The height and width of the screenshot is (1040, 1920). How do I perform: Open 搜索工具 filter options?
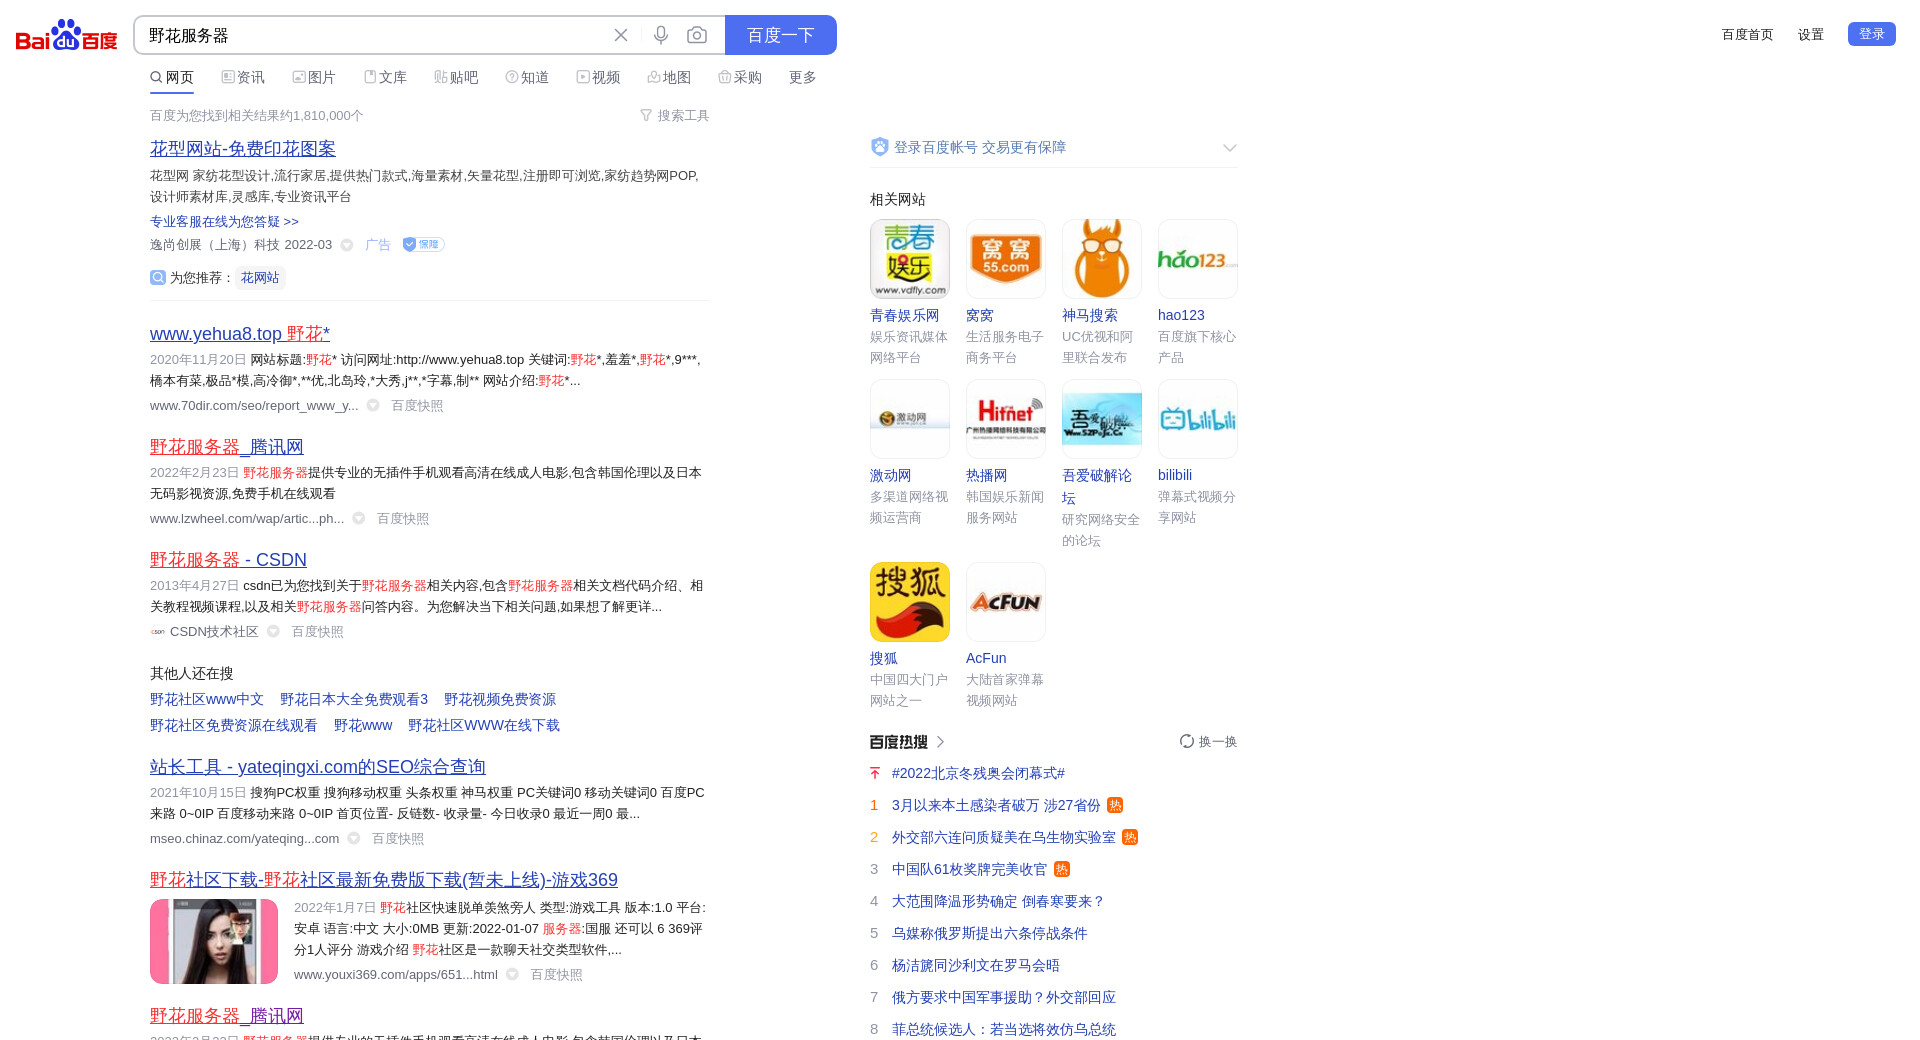[x=674, y=116]
